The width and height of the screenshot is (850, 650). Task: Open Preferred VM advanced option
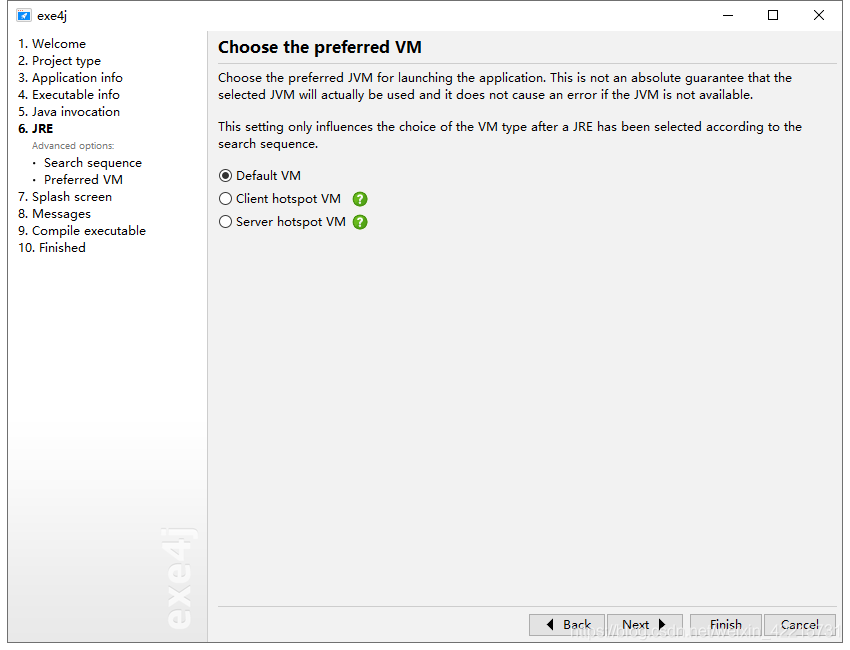click(x=83, y=180)
